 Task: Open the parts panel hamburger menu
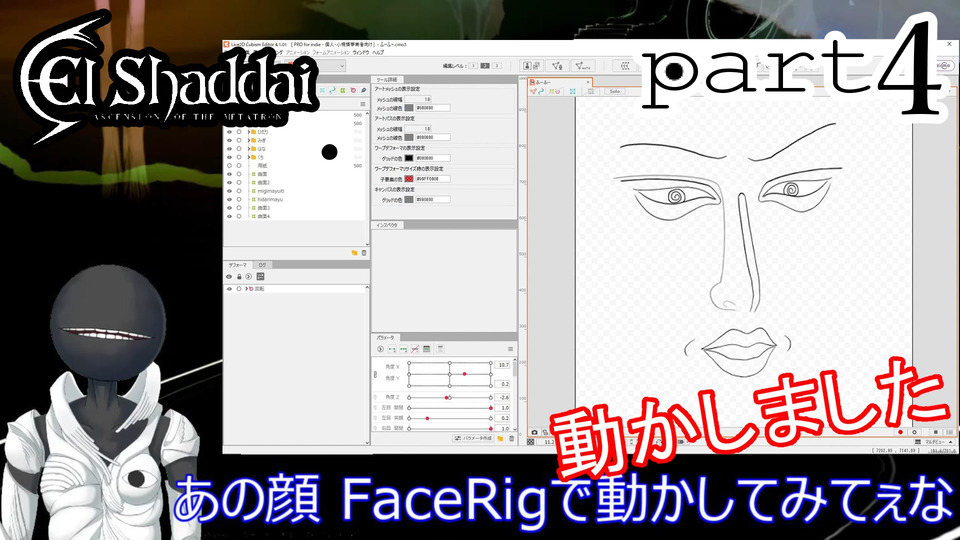362,105
